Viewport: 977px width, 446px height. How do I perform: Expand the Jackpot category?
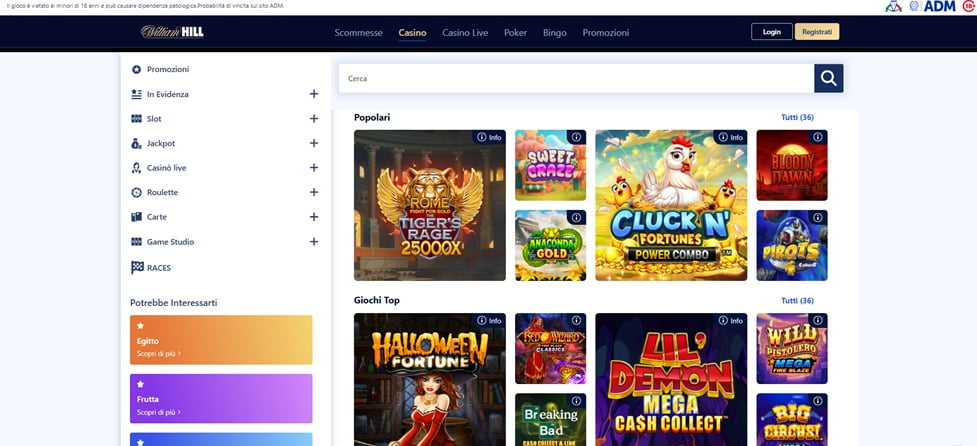pyautogui.click(x=314, y=143)
